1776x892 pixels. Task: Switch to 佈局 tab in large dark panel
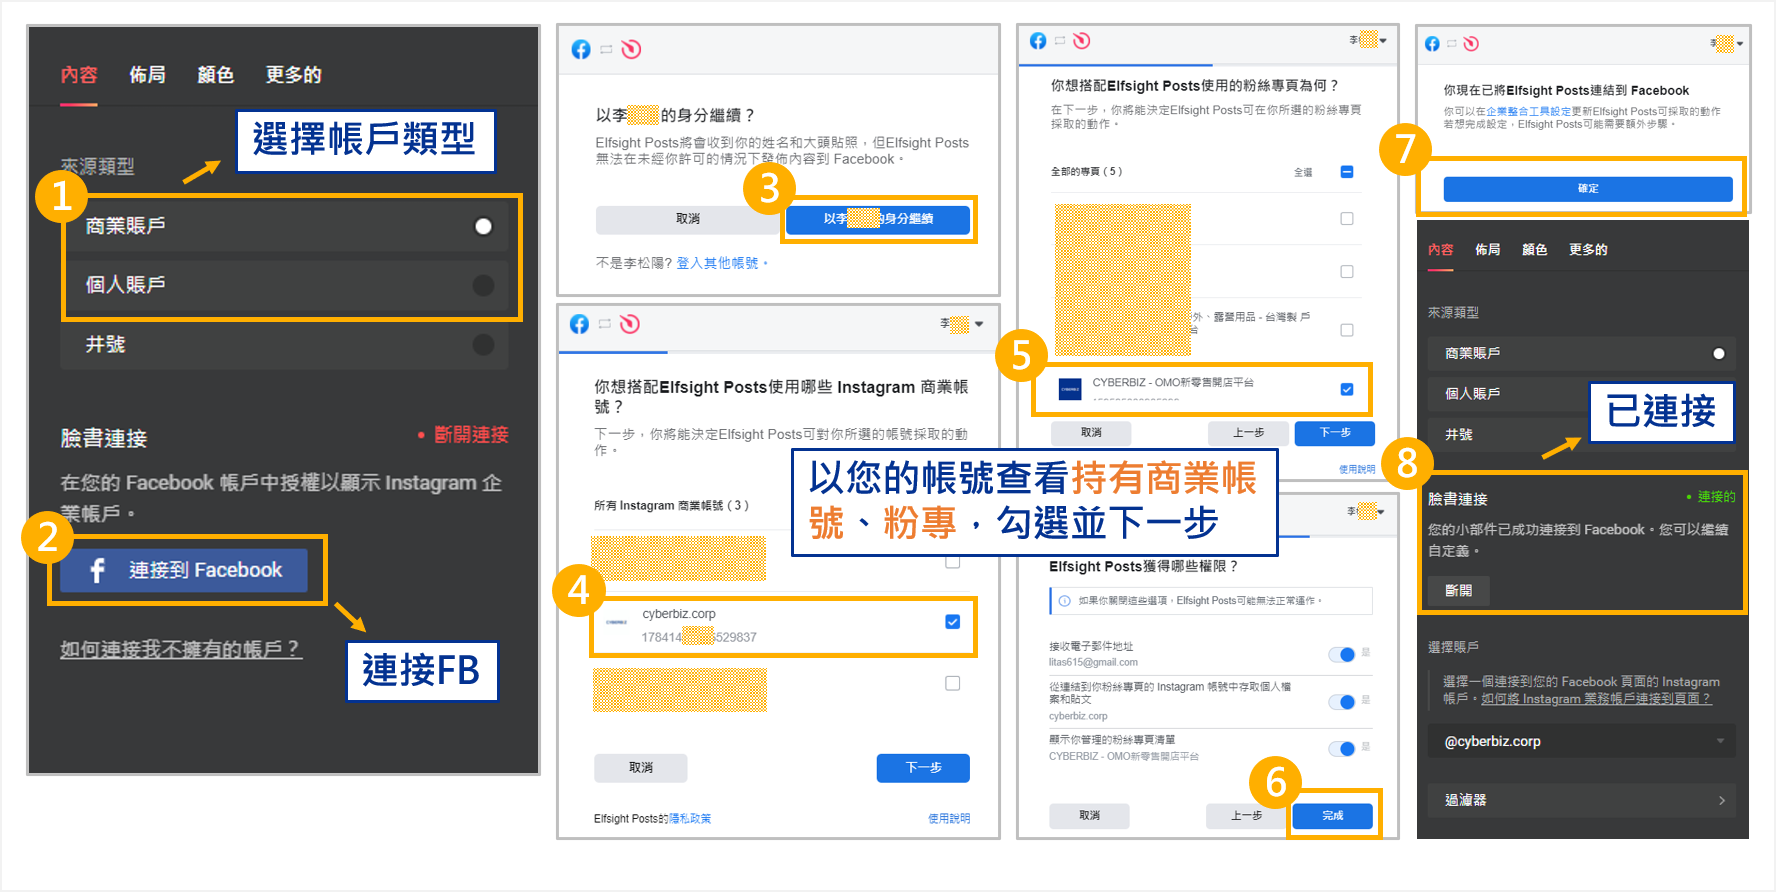tap(147, 75)
